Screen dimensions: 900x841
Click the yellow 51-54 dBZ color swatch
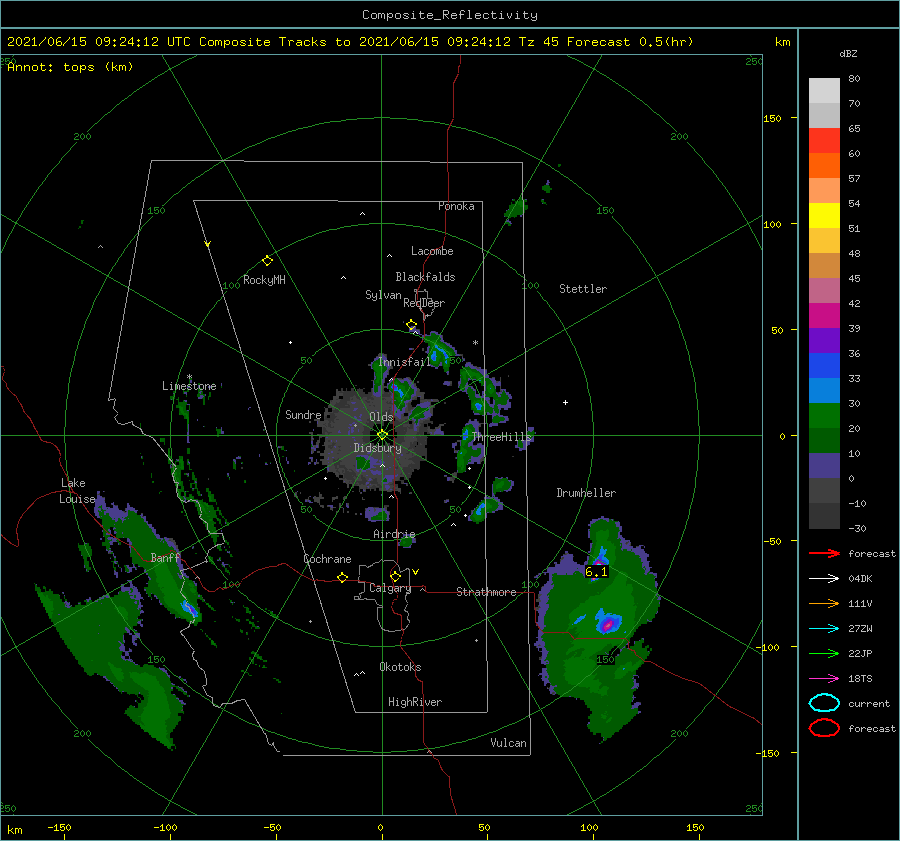(x=824, y=215)
